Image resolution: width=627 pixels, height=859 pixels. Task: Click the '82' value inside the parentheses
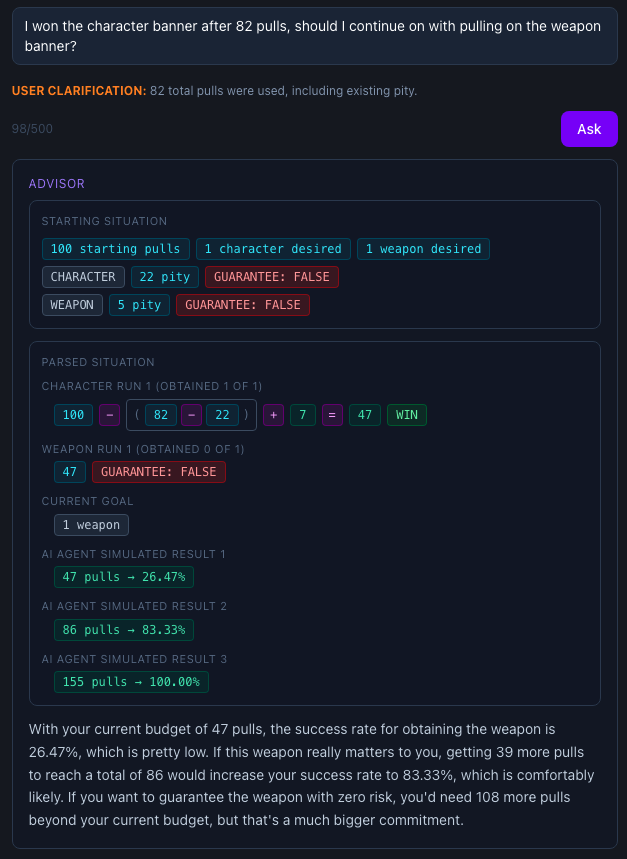161,415
